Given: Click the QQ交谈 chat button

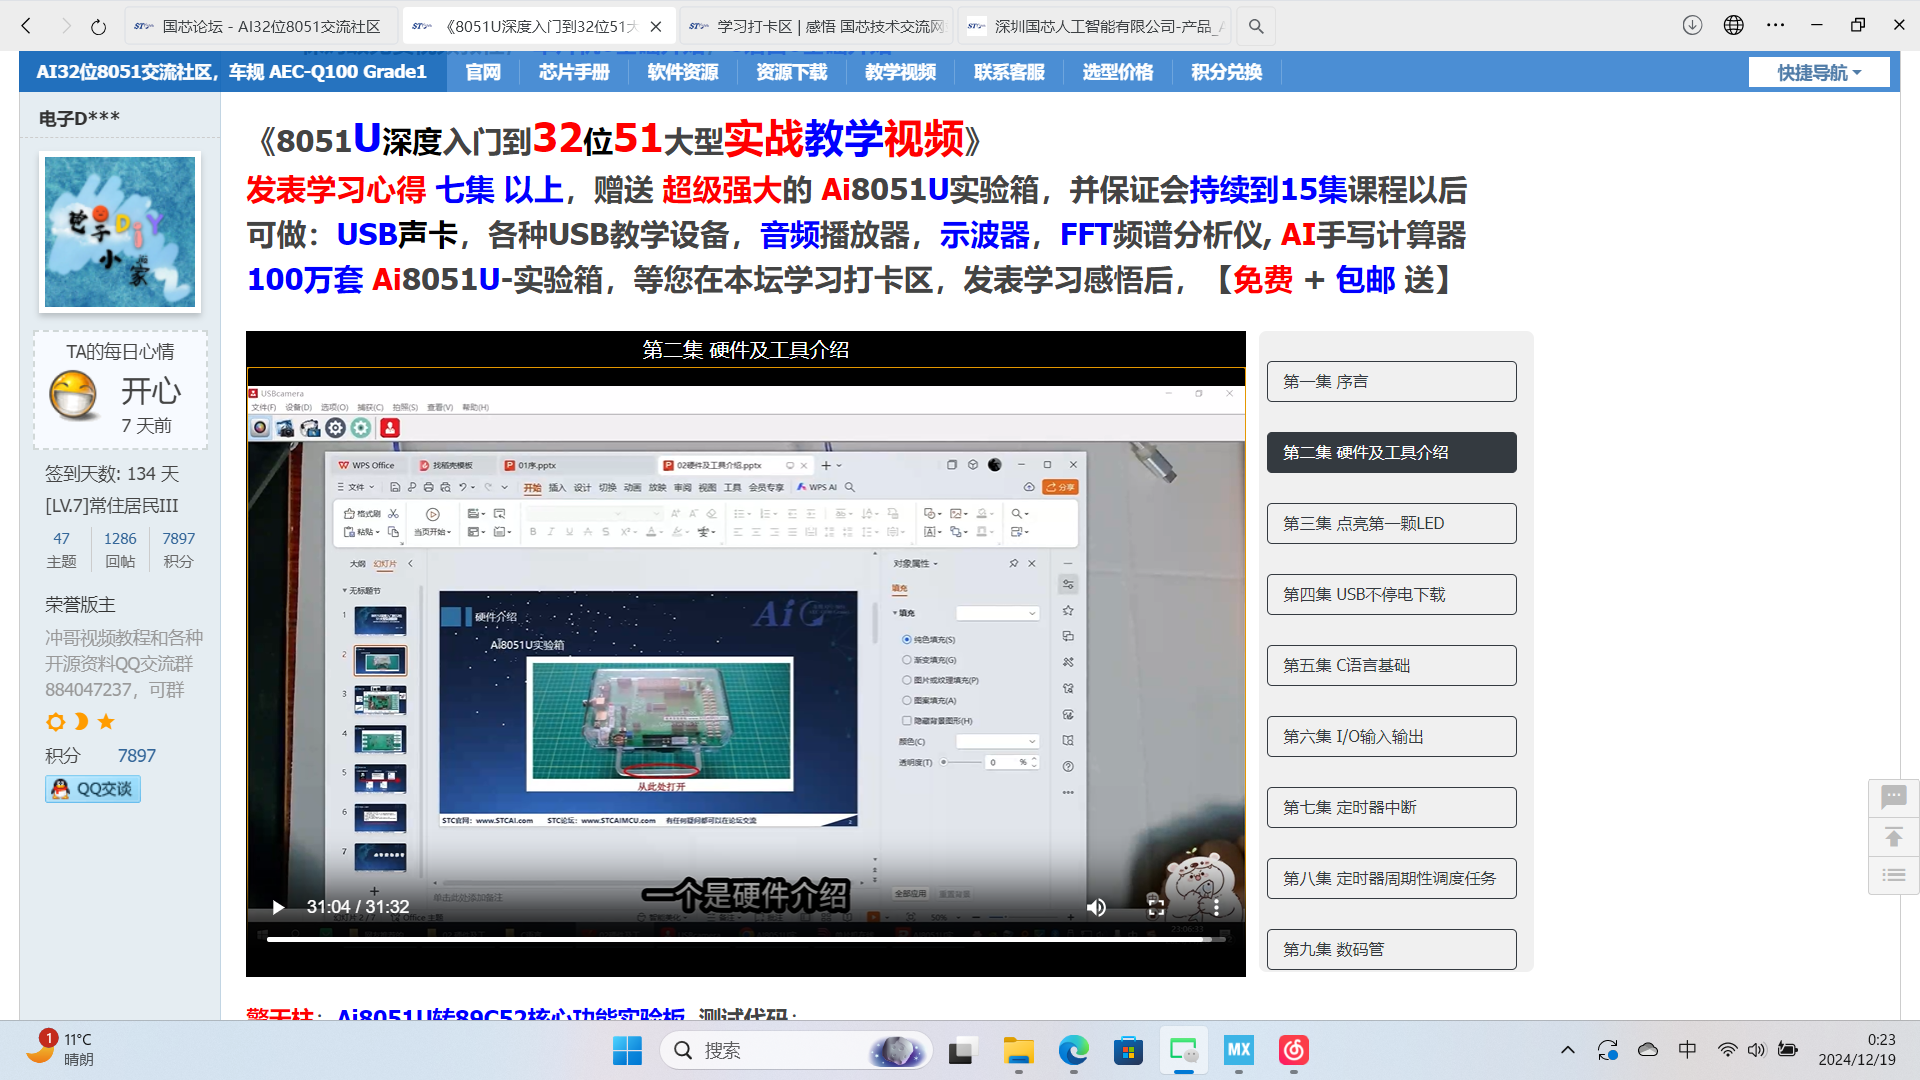Looking at the screenshot, I should [x=93, y=789].
